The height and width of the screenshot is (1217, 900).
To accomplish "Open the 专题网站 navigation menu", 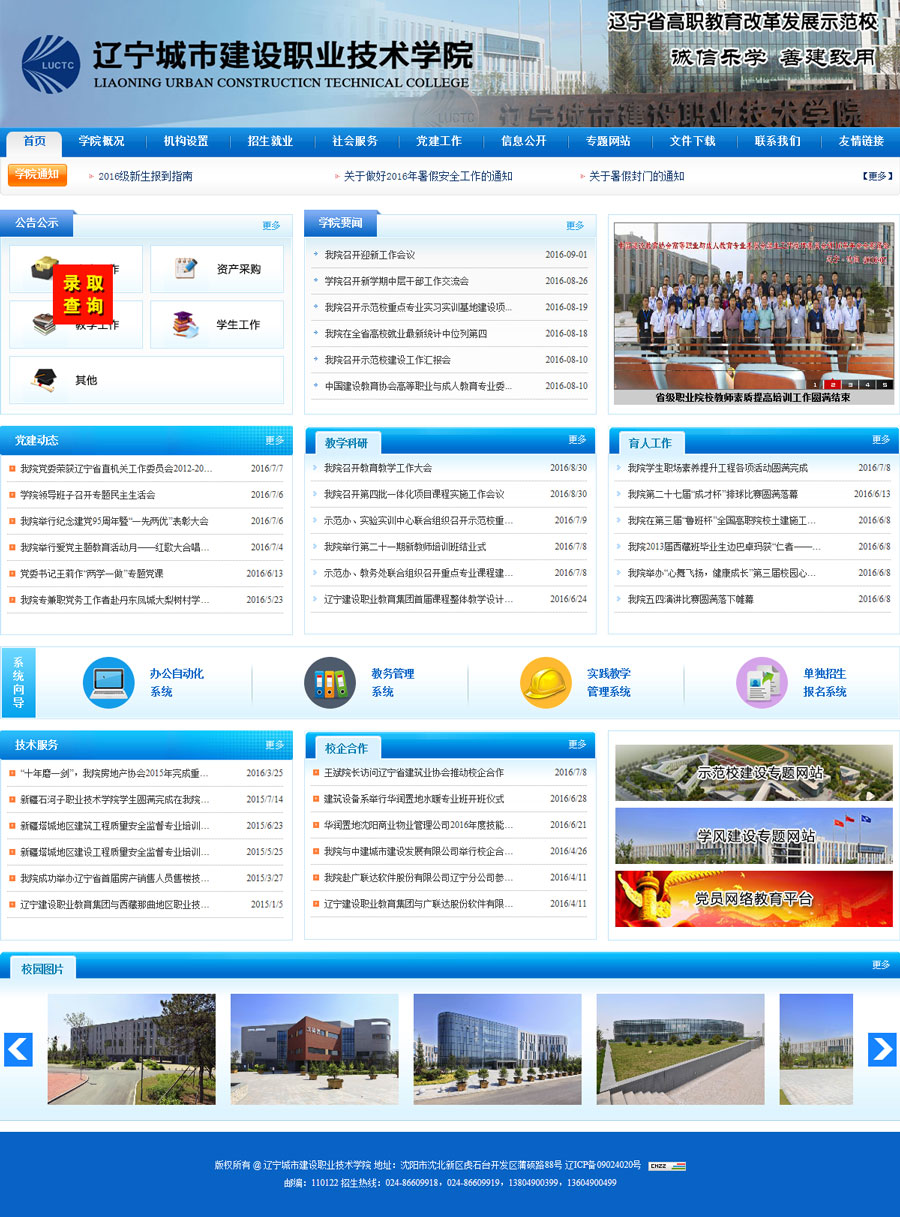I will [608, 142].
